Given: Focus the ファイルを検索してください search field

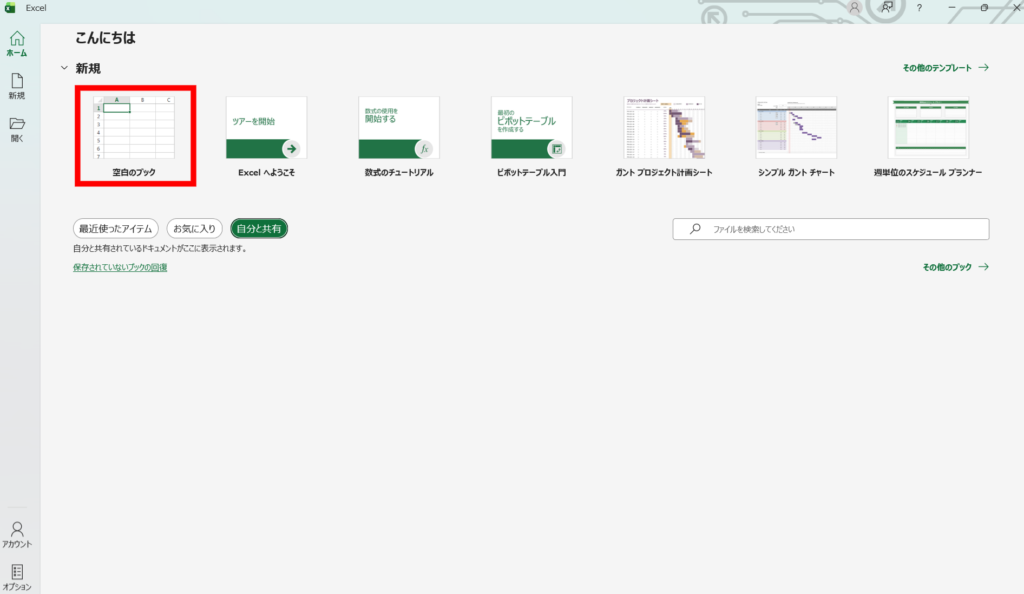Looking at the screenshot, I should tap(831, 229).
